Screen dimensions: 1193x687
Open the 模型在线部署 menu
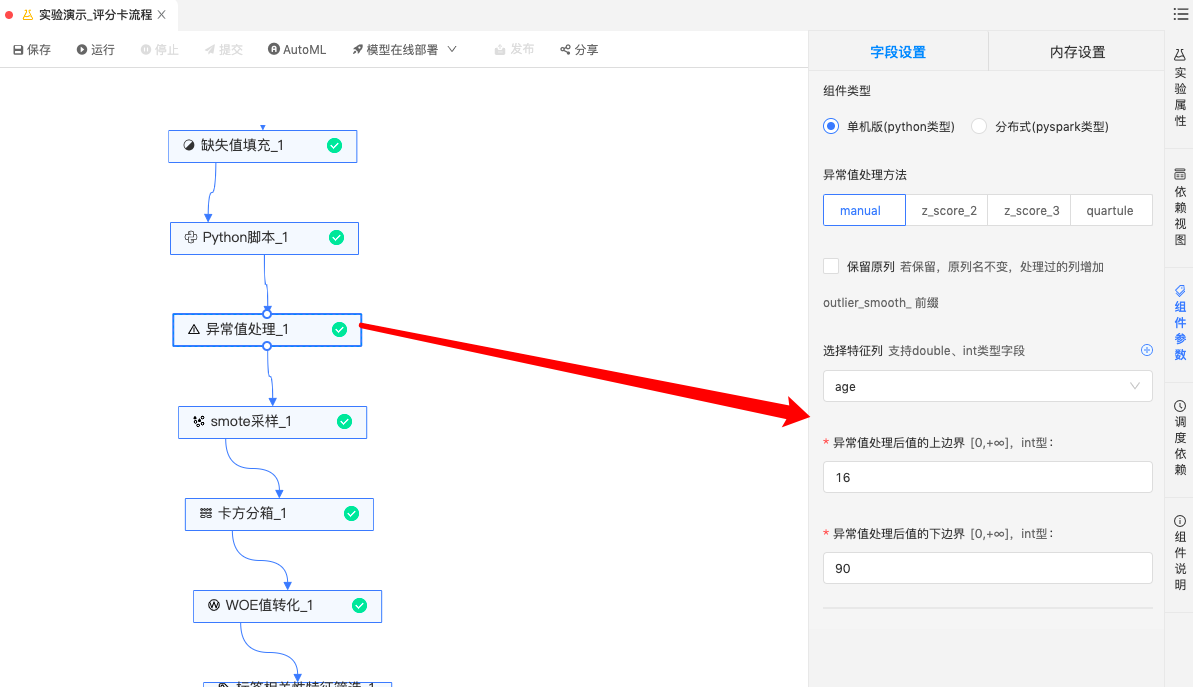point(404,49)
